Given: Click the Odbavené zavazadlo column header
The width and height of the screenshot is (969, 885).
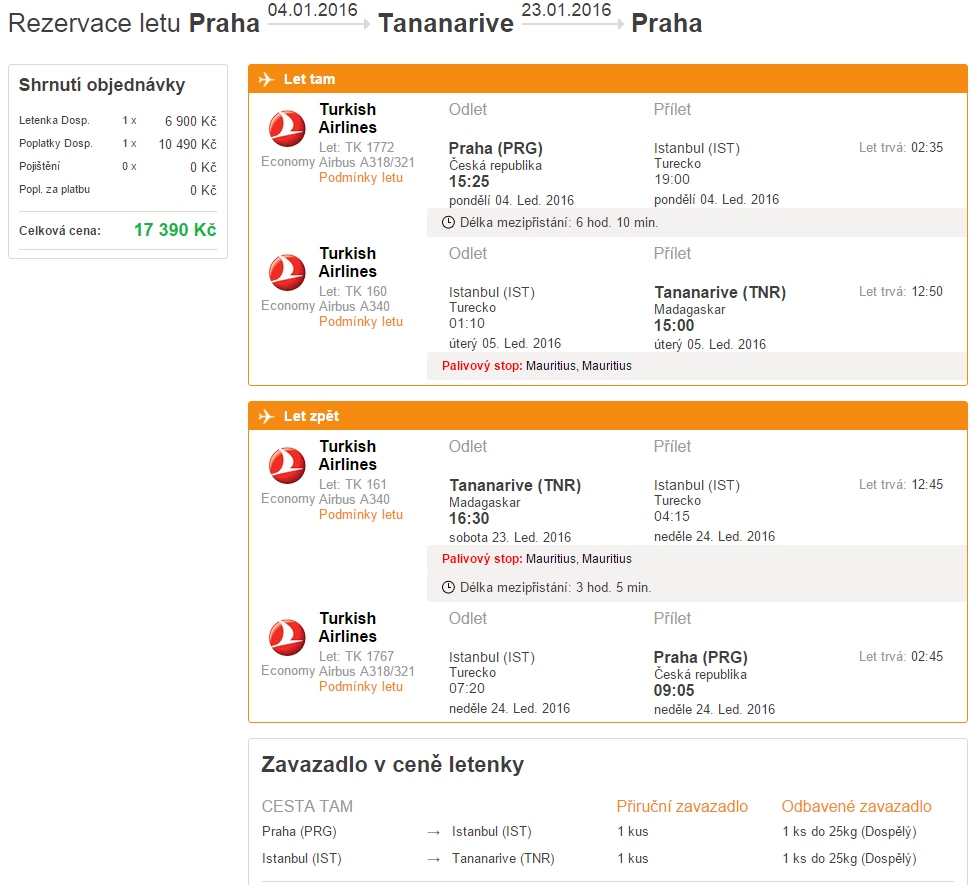Looking at the screenshot, I should click(x=857, y=807).
